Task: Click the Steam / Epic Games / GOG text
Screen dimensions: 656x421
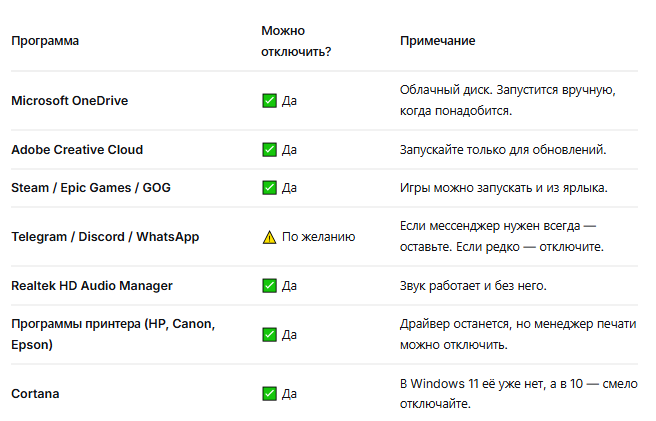Action: pyautogui.click(x=91, y=188)
